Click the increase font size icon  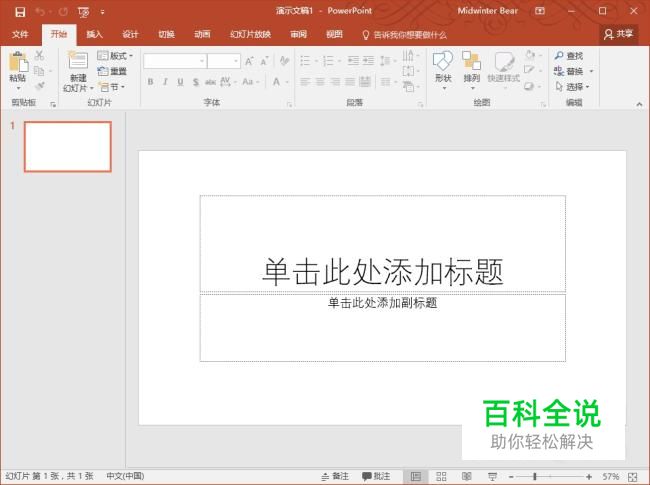[249, 61]
